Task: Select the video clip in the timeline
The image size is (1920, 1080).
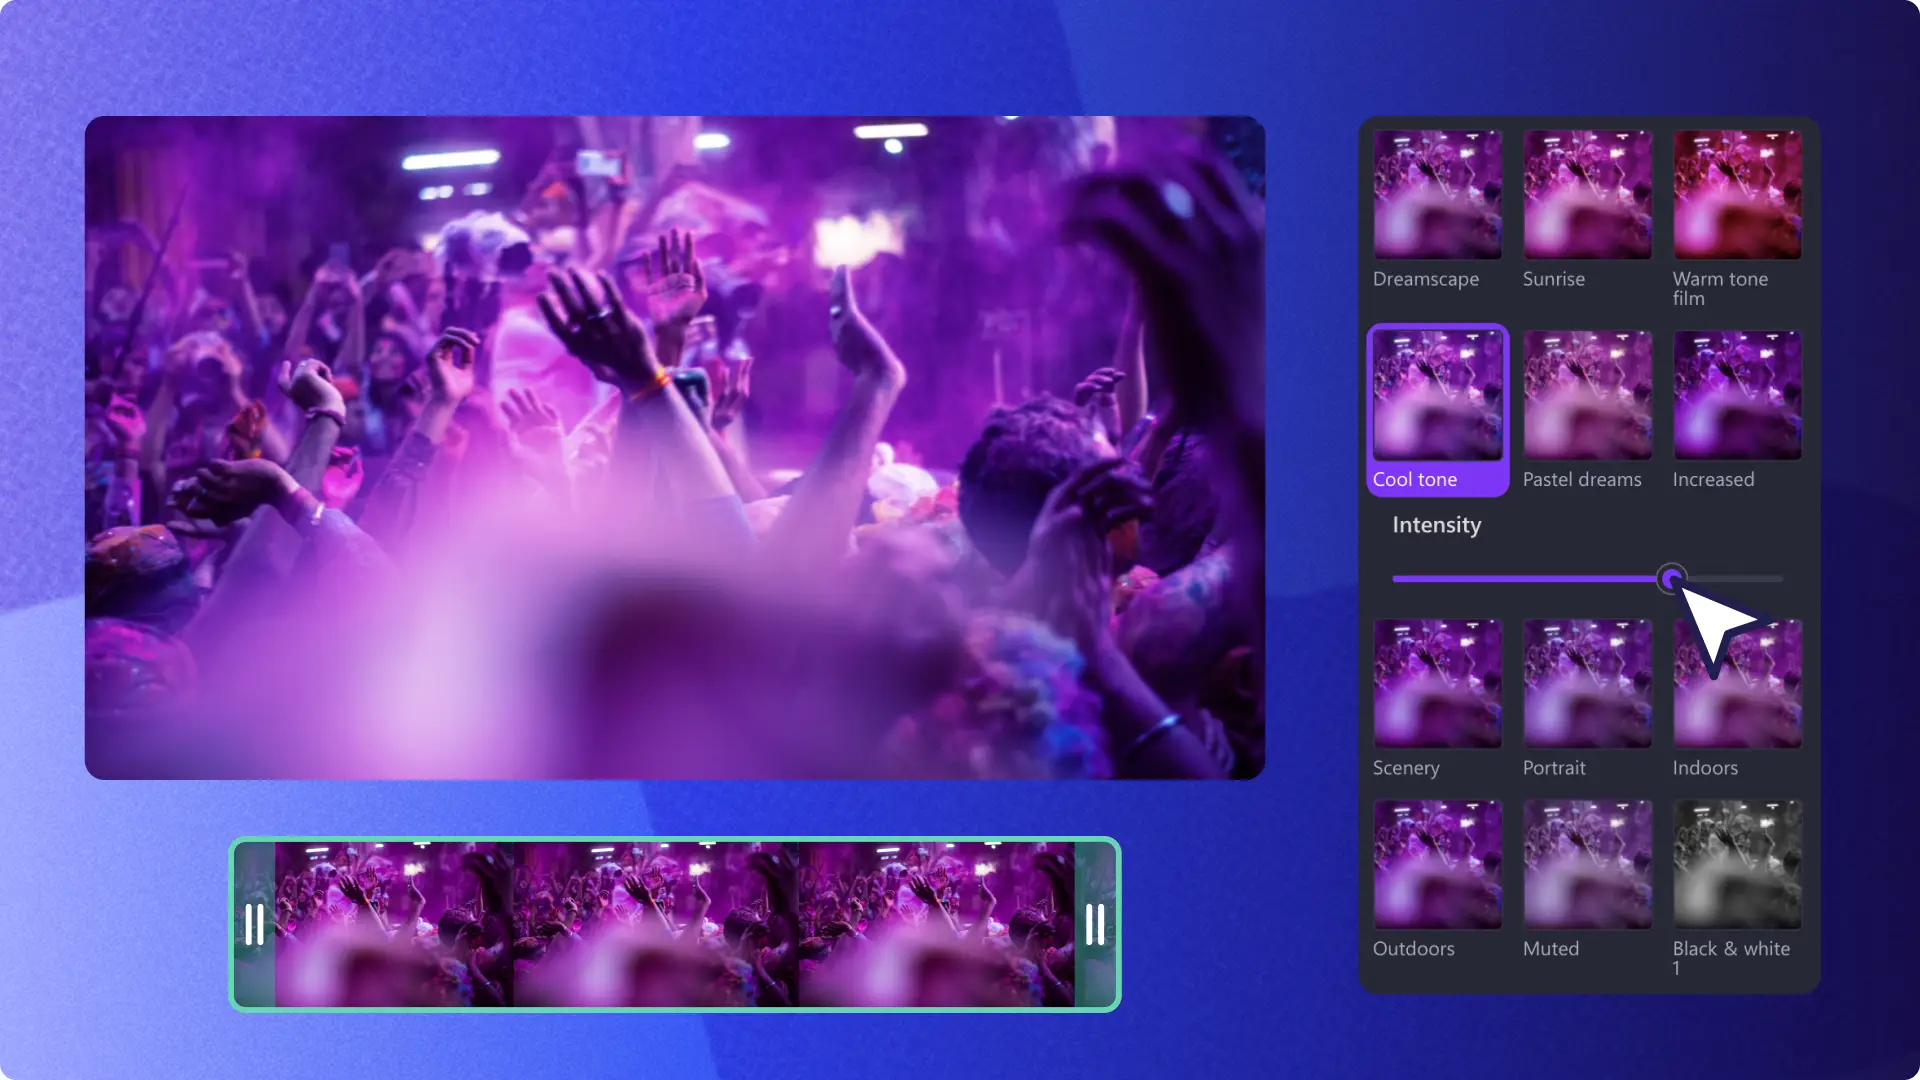Action: coord(676,923)
